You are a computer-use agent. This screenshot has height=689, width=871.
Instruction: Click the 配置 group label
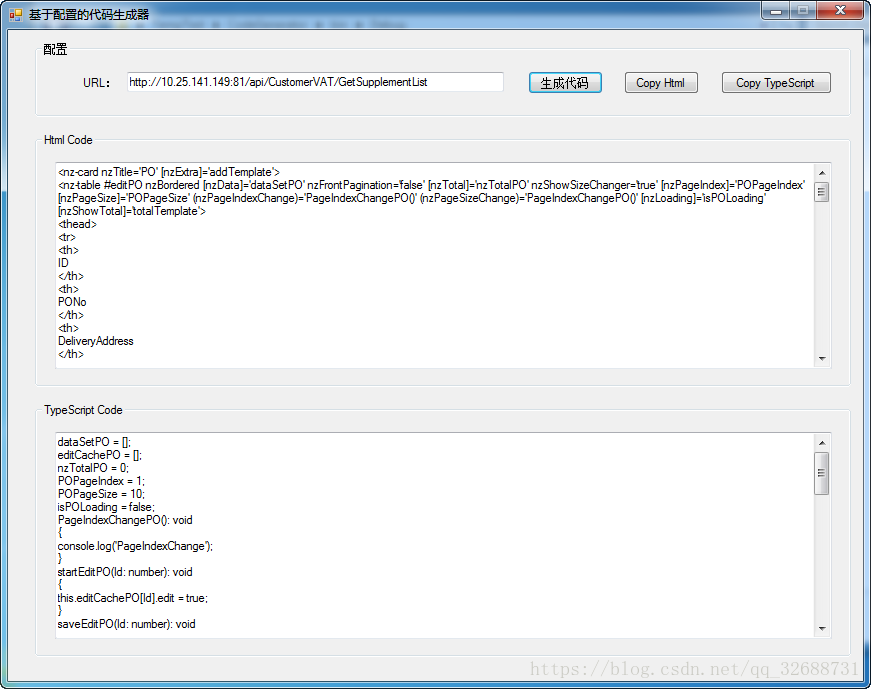pos(56,49)
